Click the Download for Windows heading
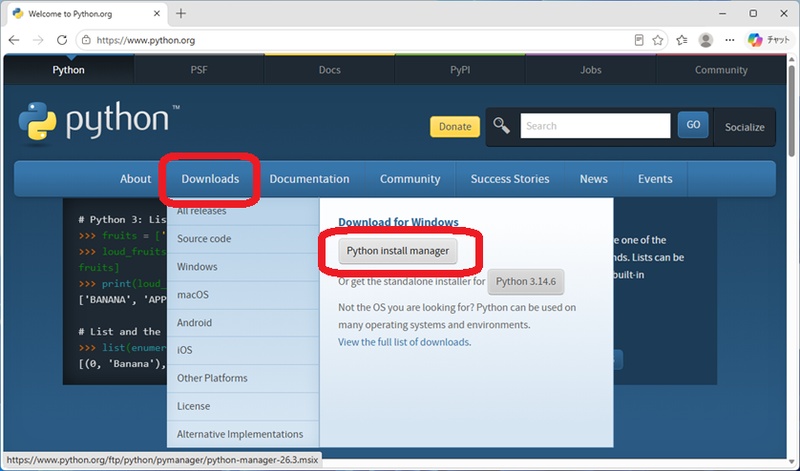Image resolution: width=800 pixels, height=471 pixels. [398, 222]
